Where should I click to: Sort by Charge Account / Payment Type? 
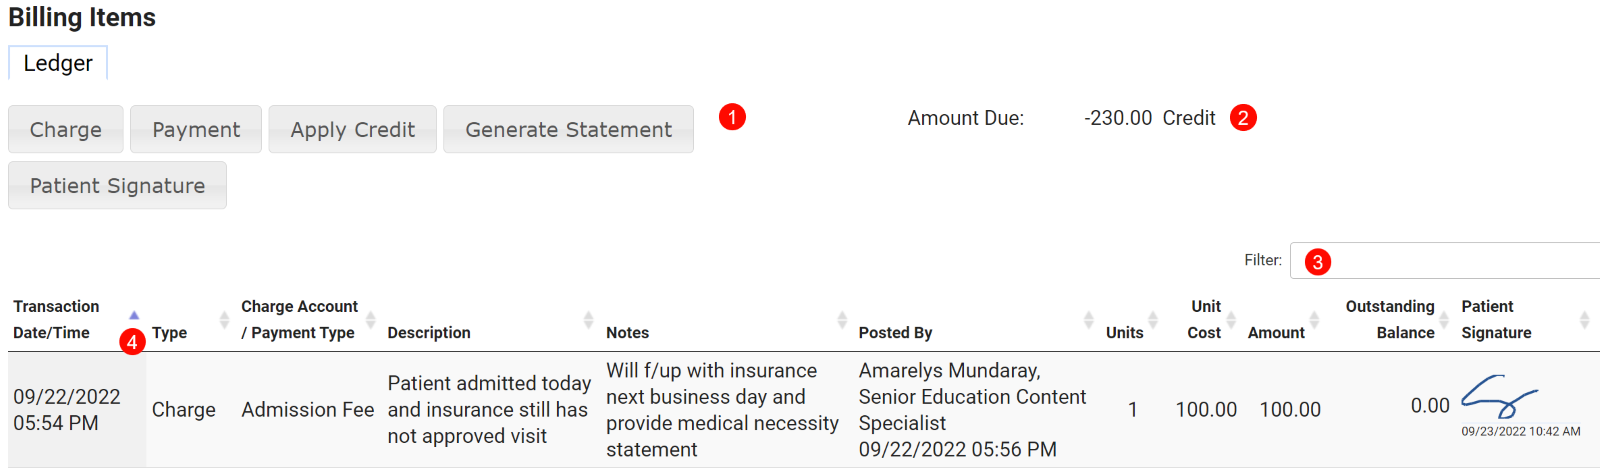[x=371, y=320]
